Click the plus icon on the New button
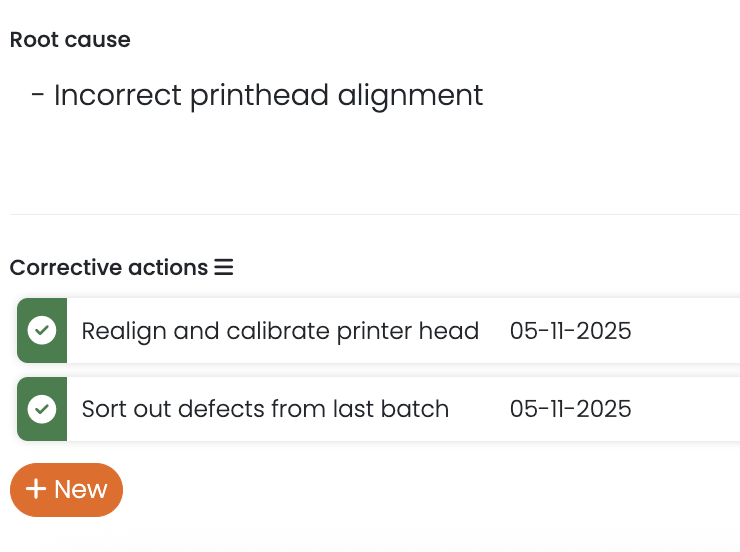 [36, 489]
